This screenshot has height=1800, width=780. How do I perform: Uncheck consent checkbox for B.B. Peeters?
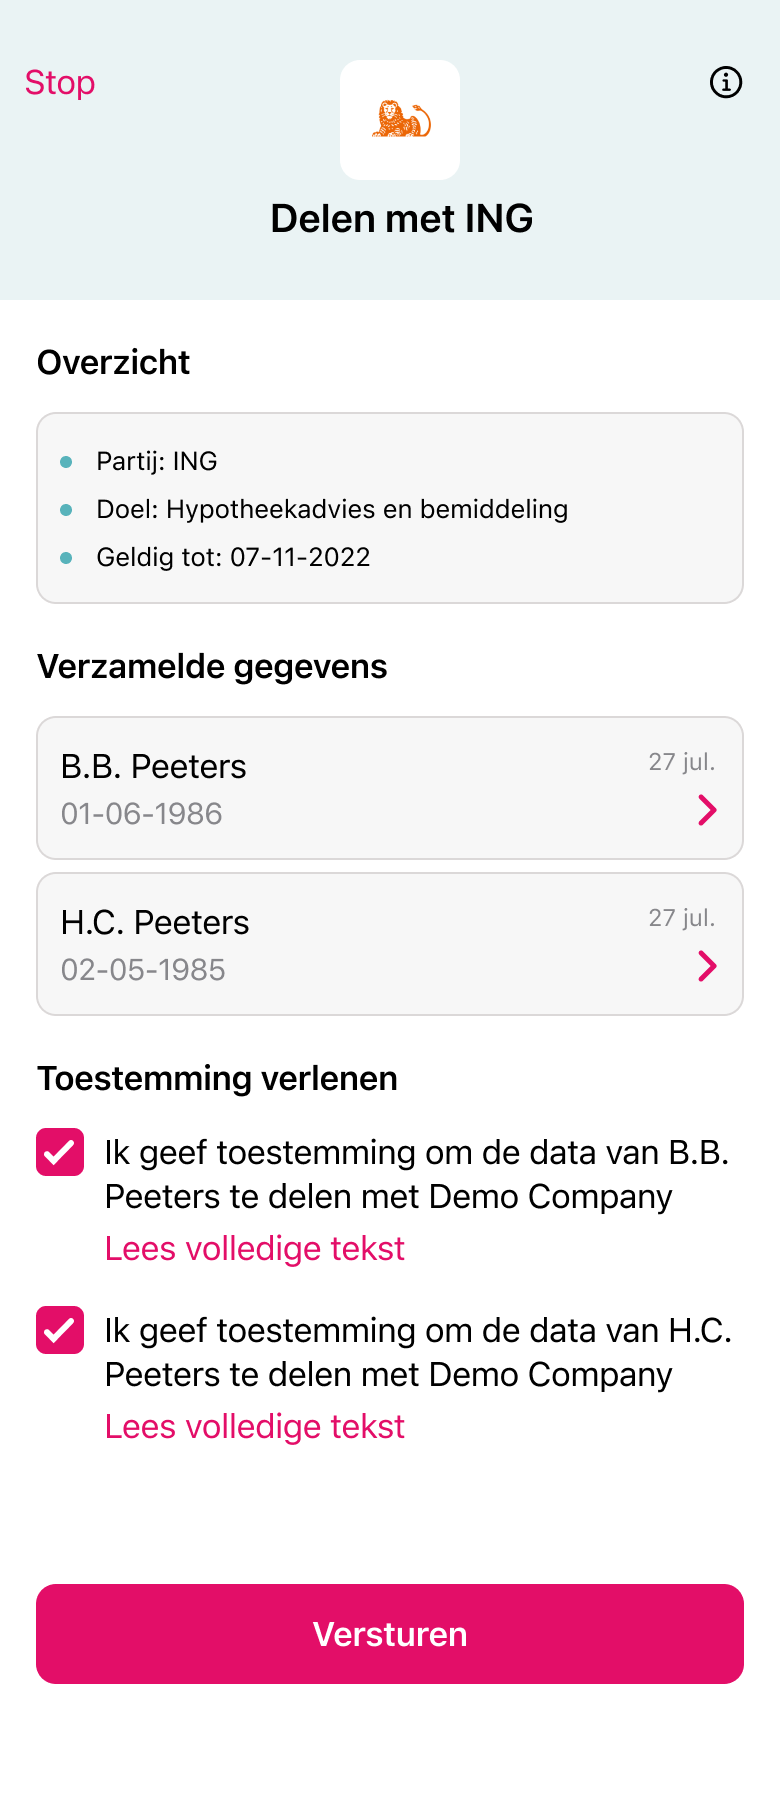[x=60, y=1152]
